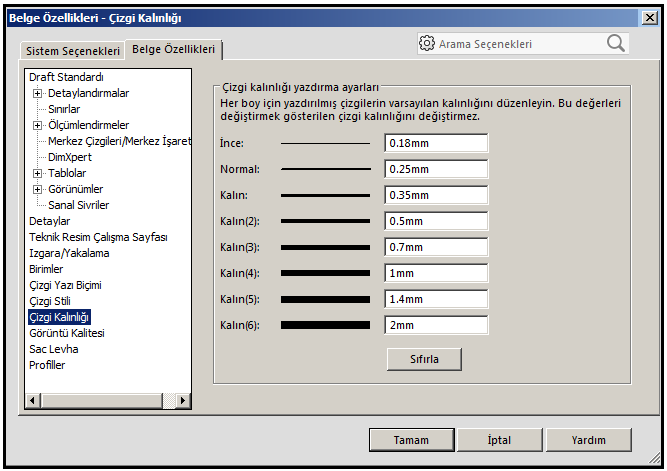The image size is (667, 471).
Task: Expand the Görünümler tree node
Action: click(38, 189)
